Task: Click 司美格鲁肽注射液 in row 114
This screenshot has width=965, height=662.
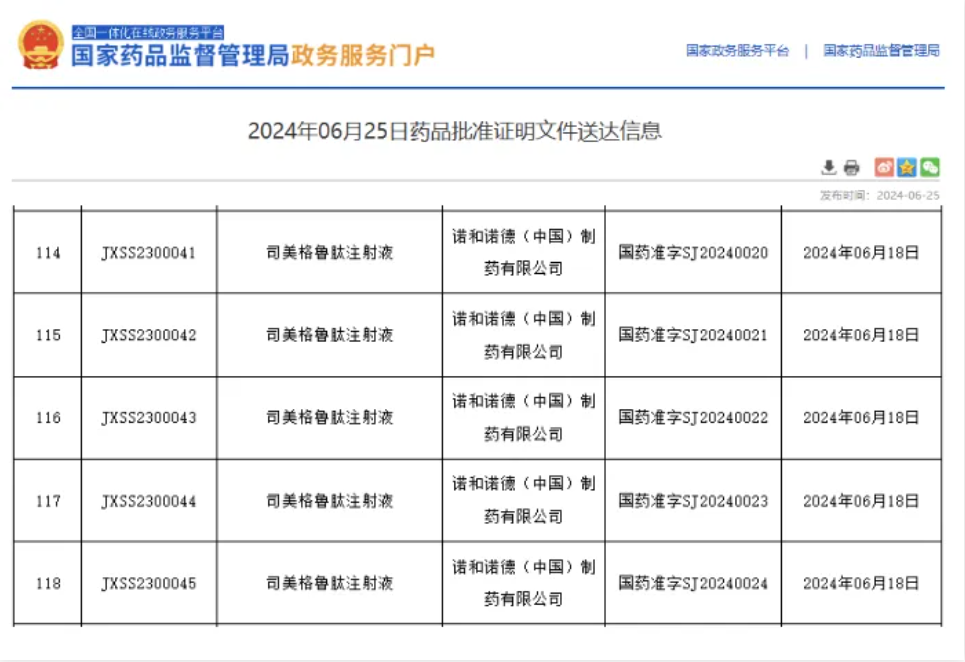Action: click(x=329, y=253)
